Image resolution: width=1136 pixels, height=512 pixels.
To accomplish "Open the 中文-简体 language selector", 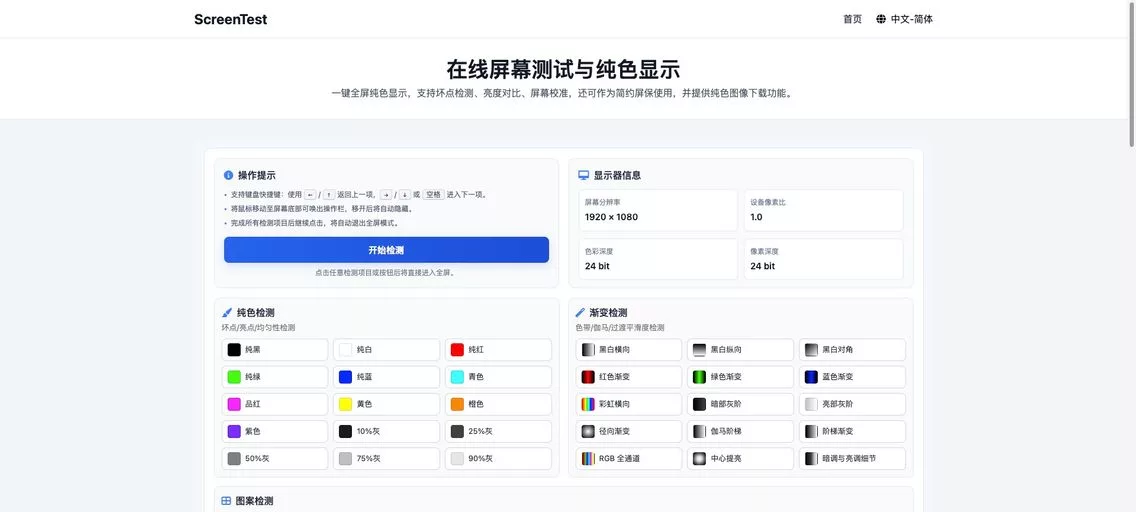I will tap(904, 20).
